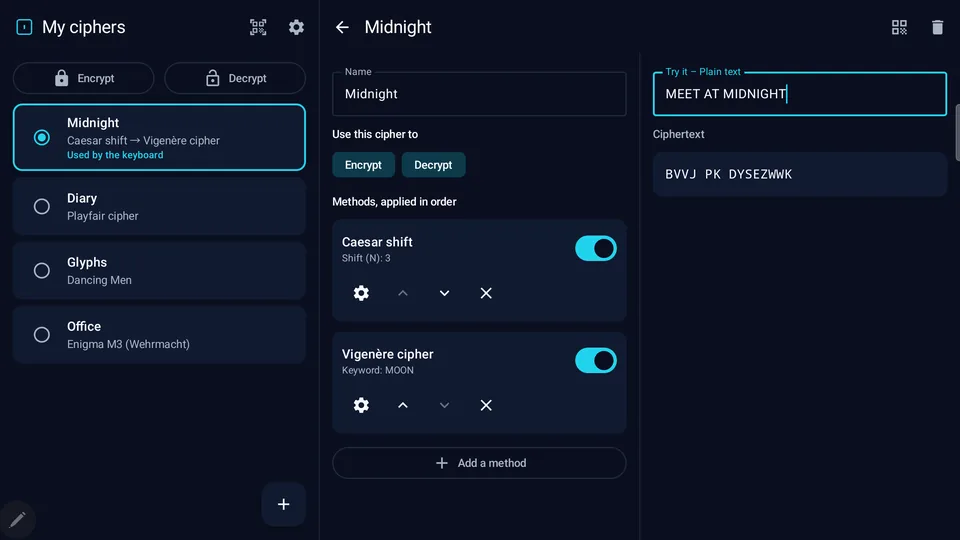Click the right panel scrollbar
Viewport: 960px width, 540px height.
(957, 132)
